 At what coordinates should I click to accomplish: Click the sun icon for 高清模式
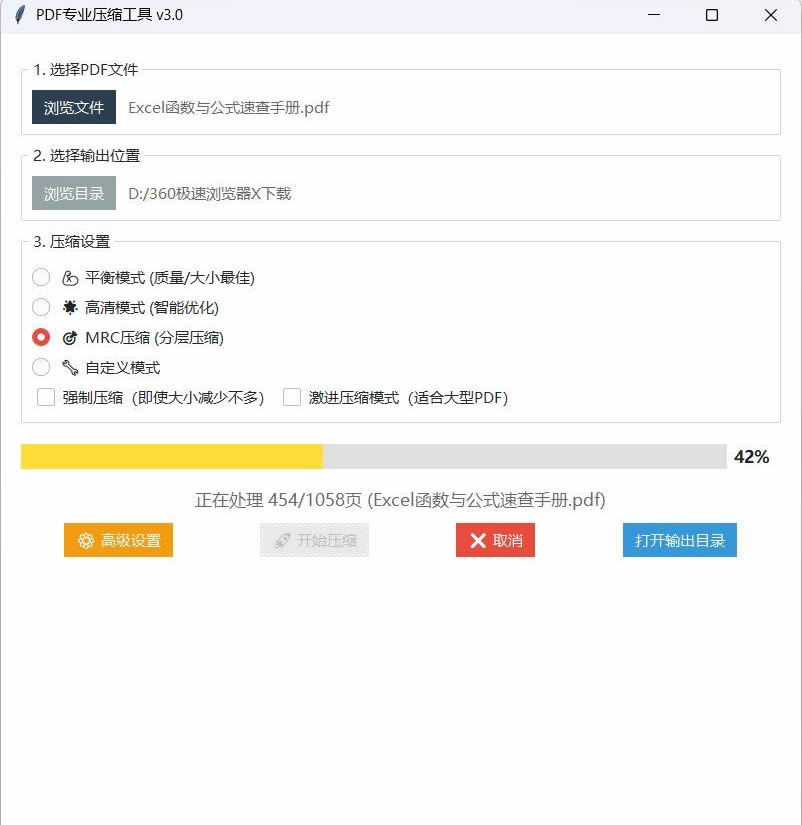pos(68,307)
